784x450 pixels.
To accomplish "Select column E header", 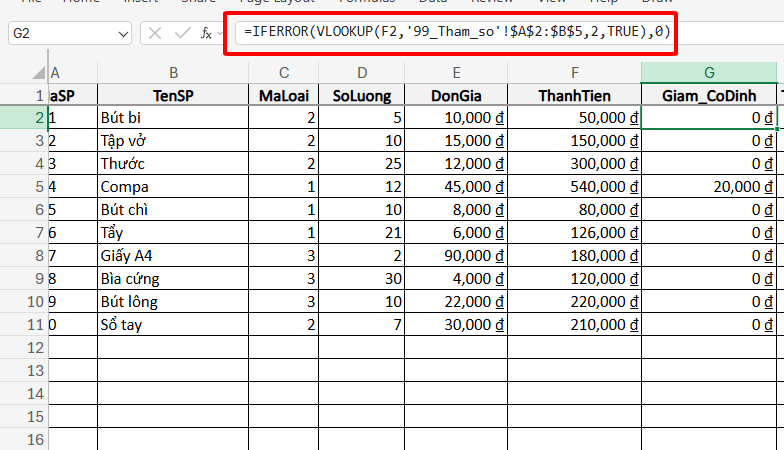I will click(x=456, y=73).
